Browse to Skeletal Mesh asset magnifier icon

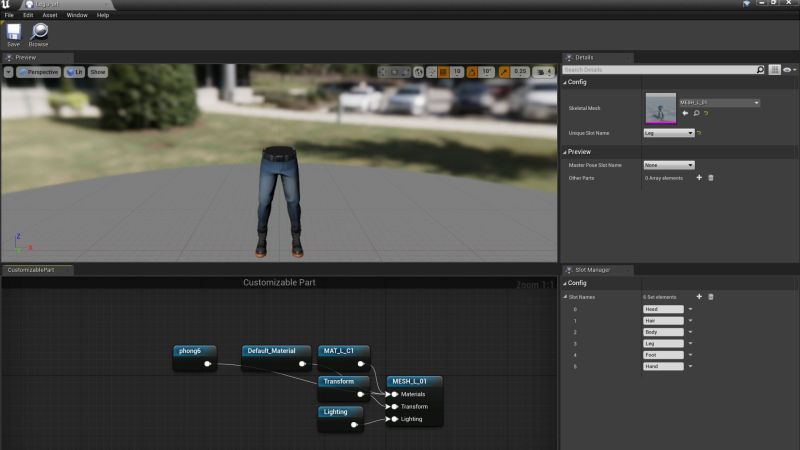(x=696, y=113)
